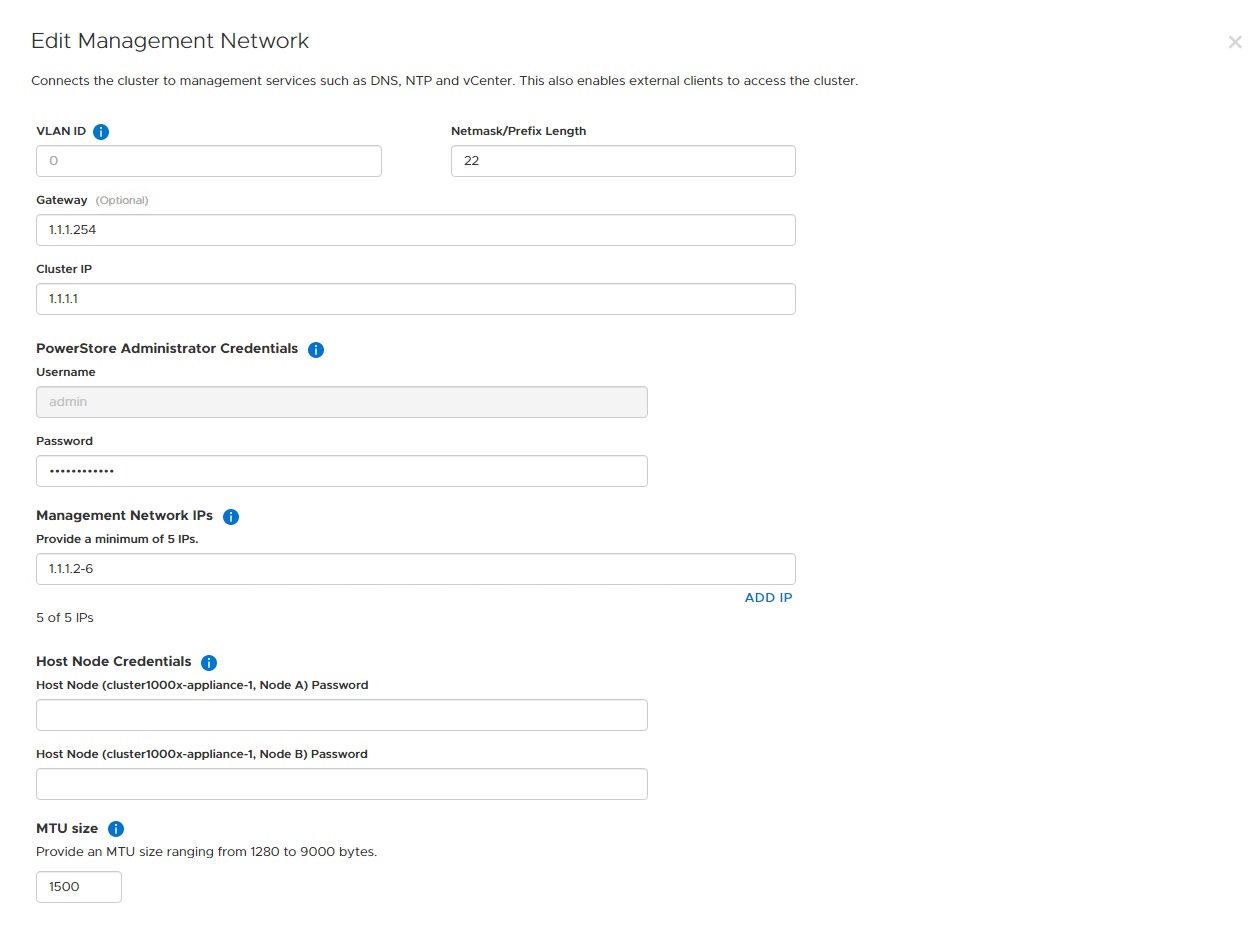
Task: Click the Management Network IPs field showing 1.1.1.2-6
Action: tap(416, 568)
